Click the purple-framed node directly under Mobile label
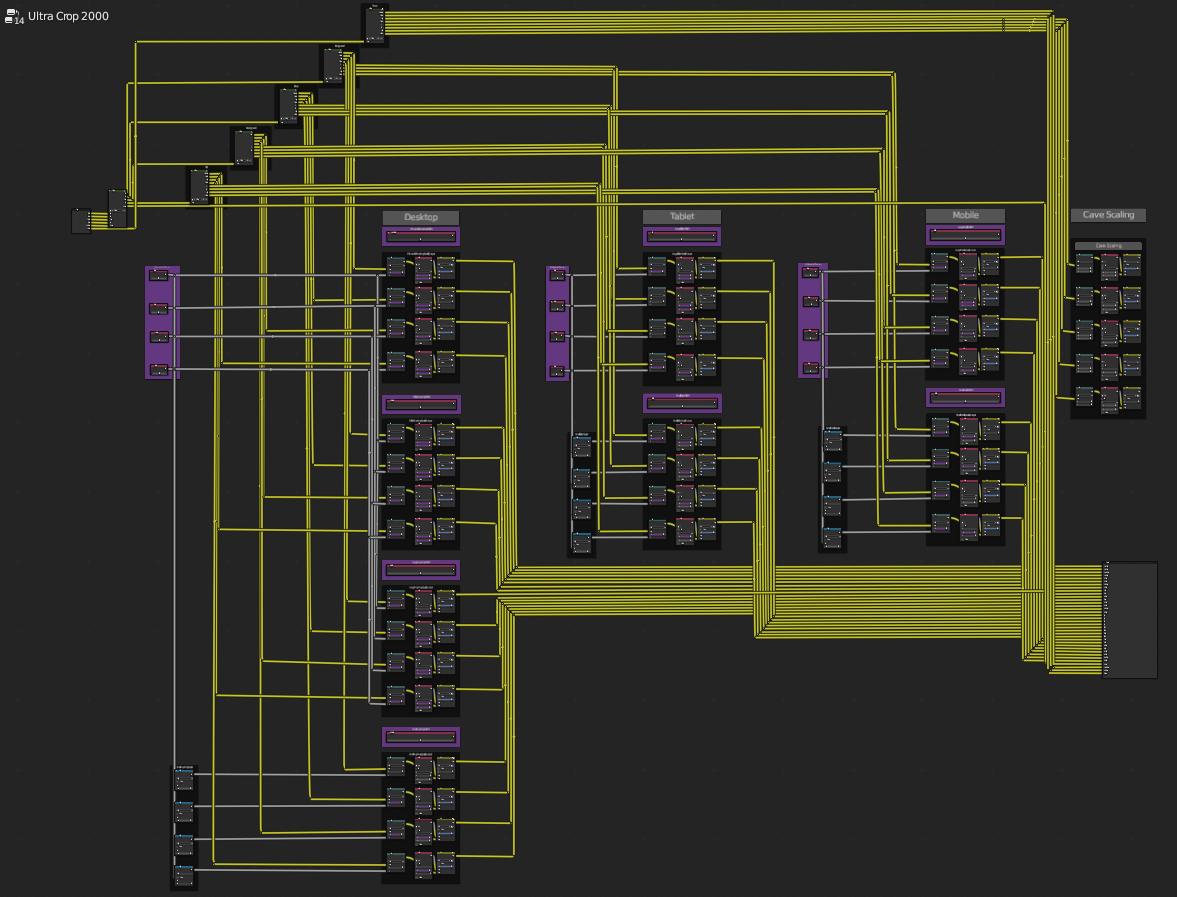This screenshot has height=897, width=1177. [965, 234]
